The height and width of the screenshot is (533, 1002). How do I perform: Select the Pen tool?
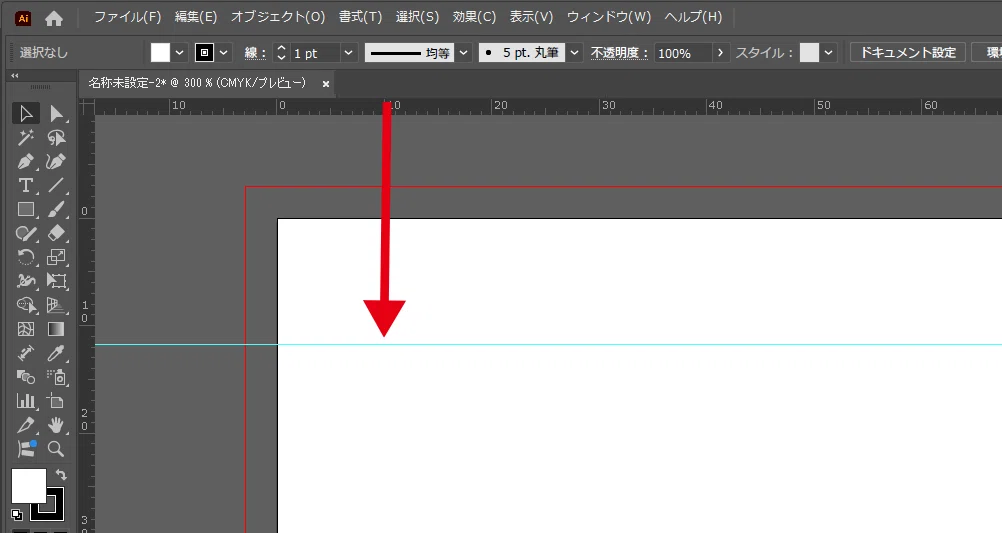(26, 162)
